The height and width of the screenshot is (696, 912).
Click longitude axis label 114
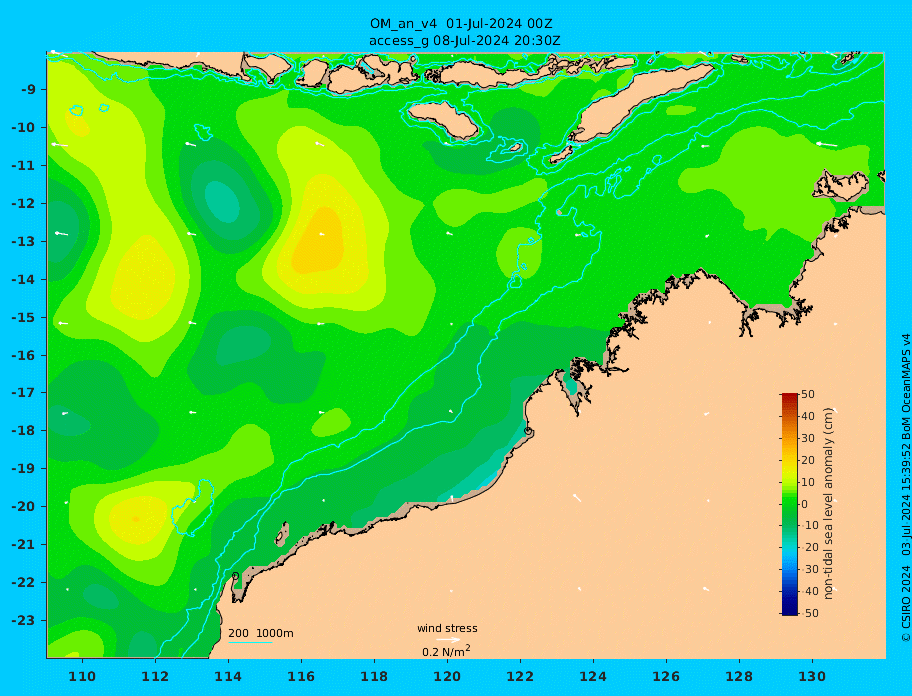229,676
